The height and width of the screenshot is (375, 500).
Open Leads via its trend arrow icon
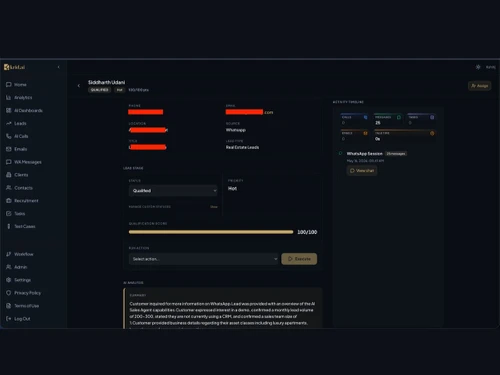tap(9, 123)
